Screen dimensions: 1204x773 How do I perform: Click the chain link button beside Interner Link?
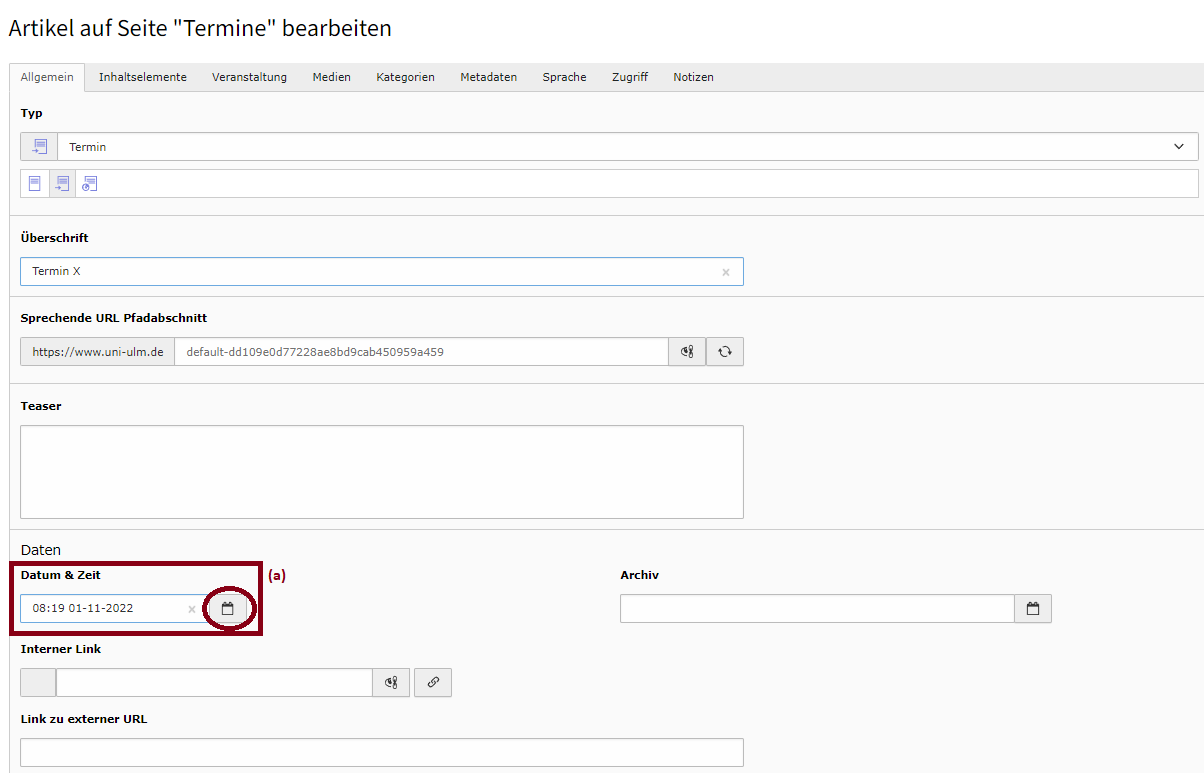[x=433, y=682]
